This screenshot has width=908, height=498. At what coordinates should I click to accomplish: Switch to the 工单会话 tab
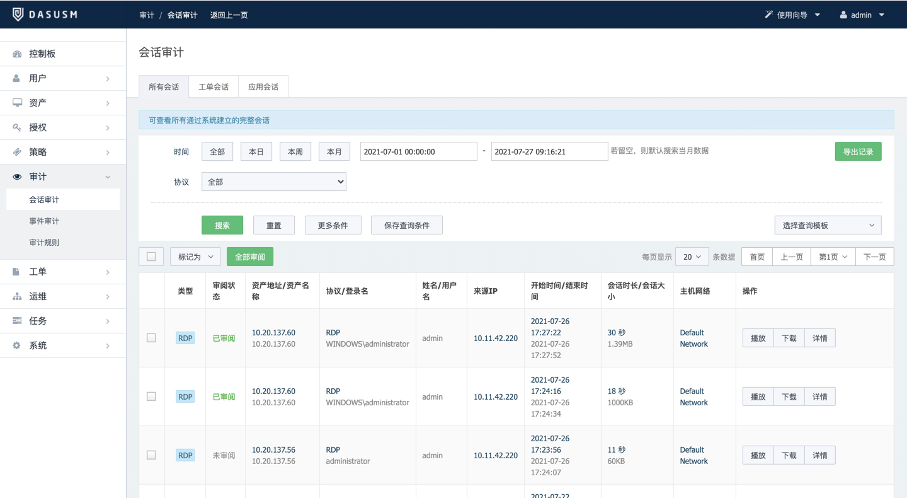[x=214, y=87]
